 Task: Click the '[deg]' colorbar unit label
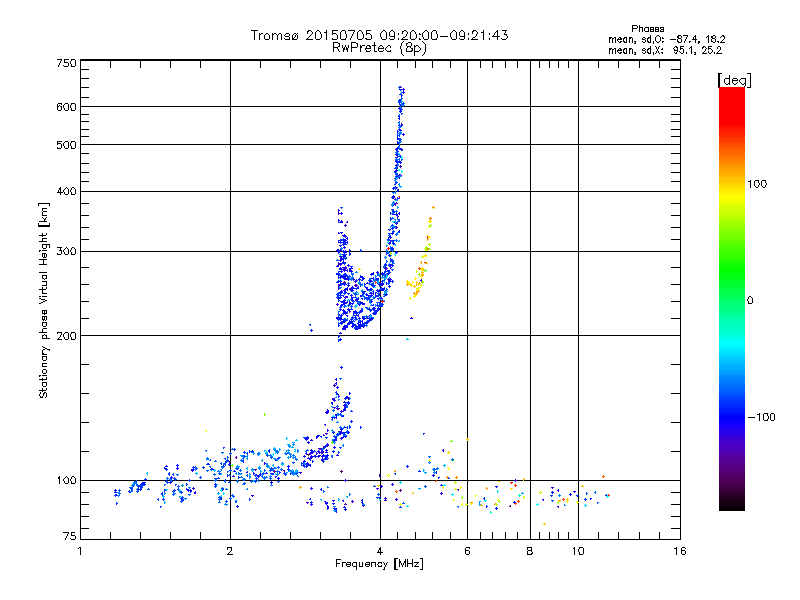tap(734, 80)
